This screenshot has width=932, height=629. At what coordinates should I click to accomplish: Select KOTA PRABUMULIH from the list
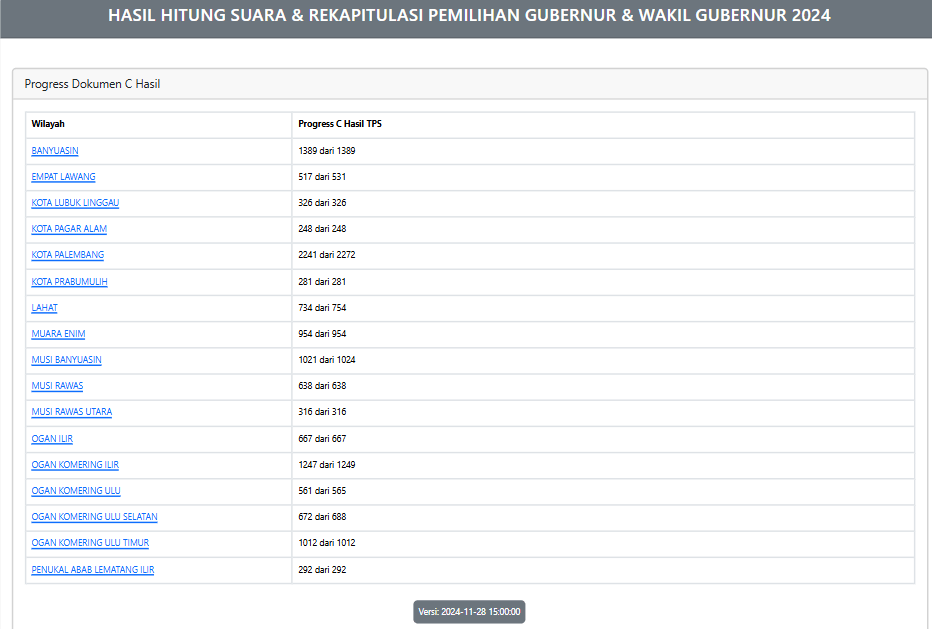point(66,281)
